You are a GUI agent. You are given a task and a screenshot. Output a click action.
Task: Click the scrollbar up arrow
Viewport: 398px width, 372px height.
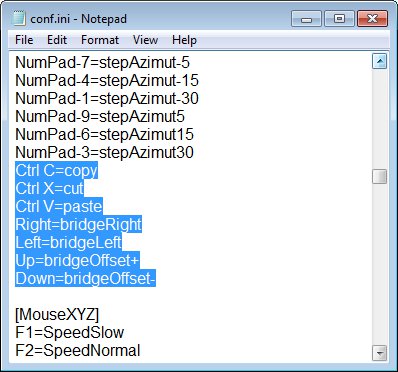(380, 61)
